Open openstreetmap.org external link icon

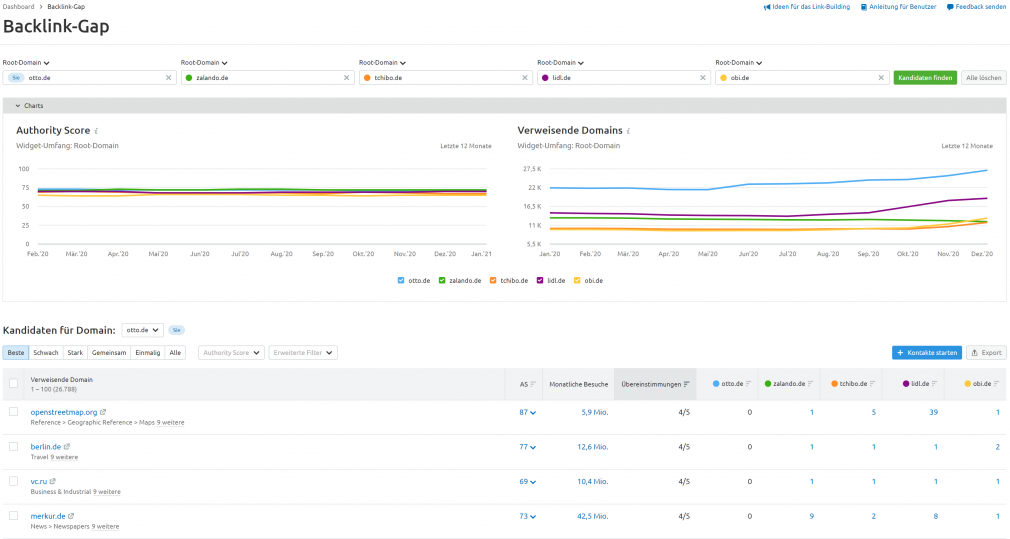coord(103,412)
